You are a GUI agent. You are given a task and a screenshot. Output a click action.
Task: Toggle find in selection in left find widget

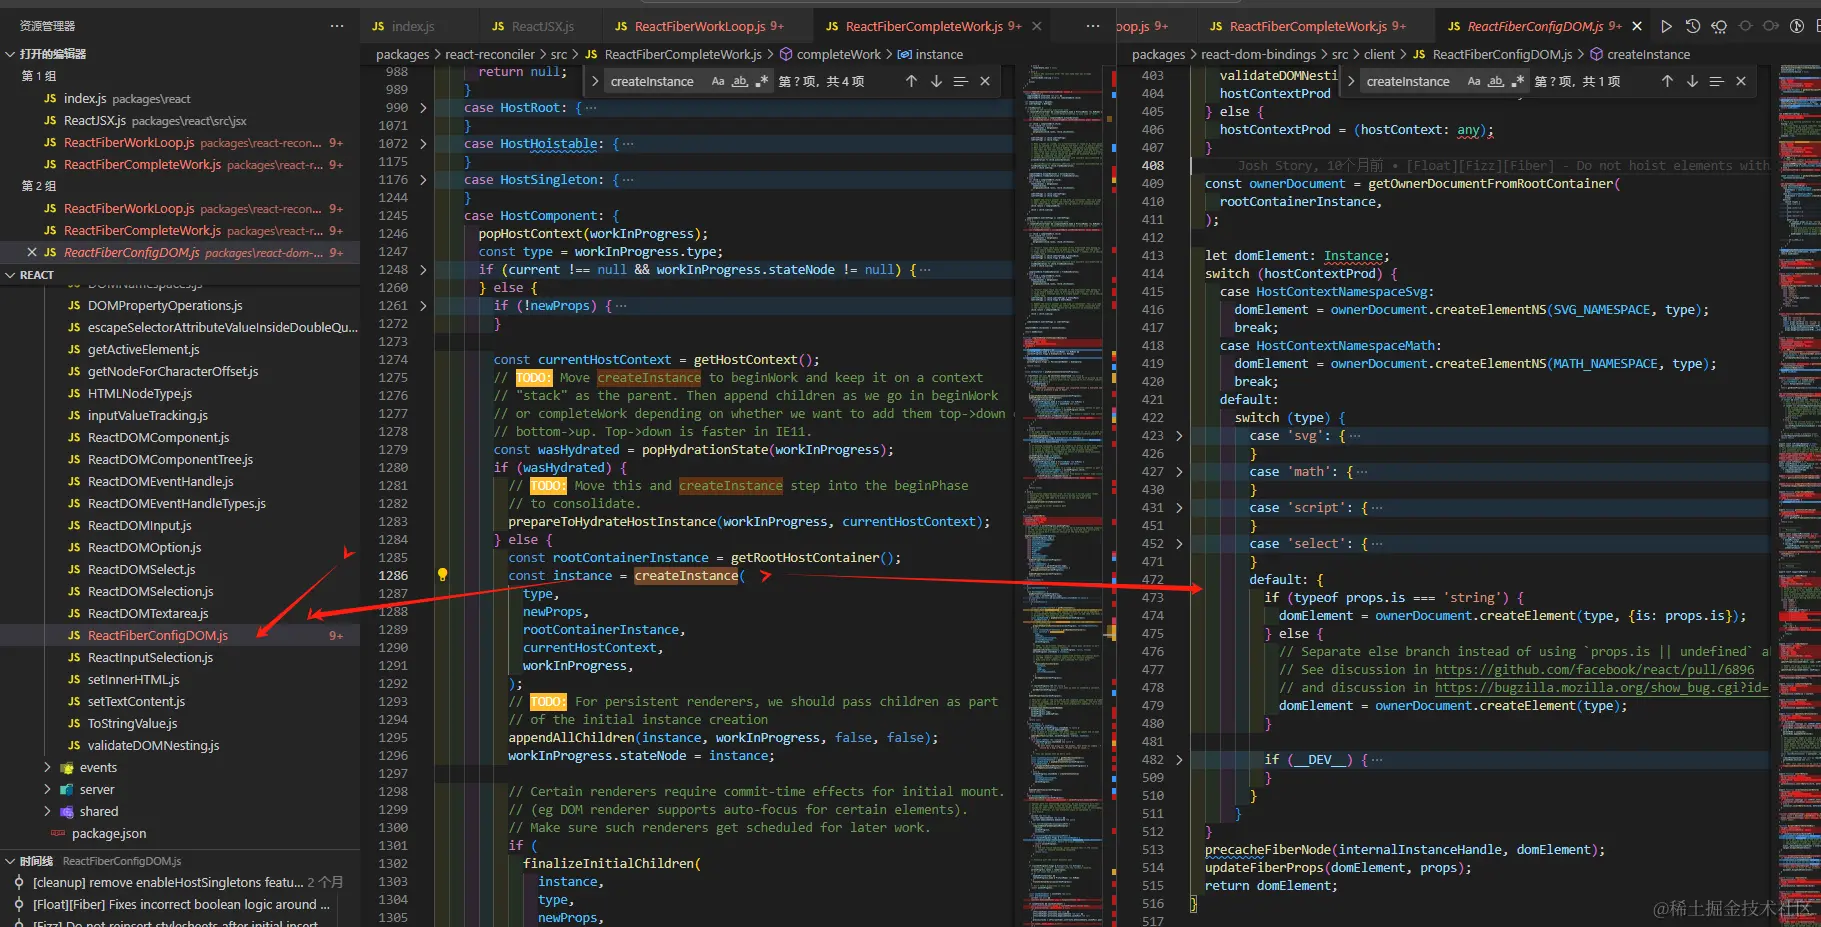(x=960, y=81)
